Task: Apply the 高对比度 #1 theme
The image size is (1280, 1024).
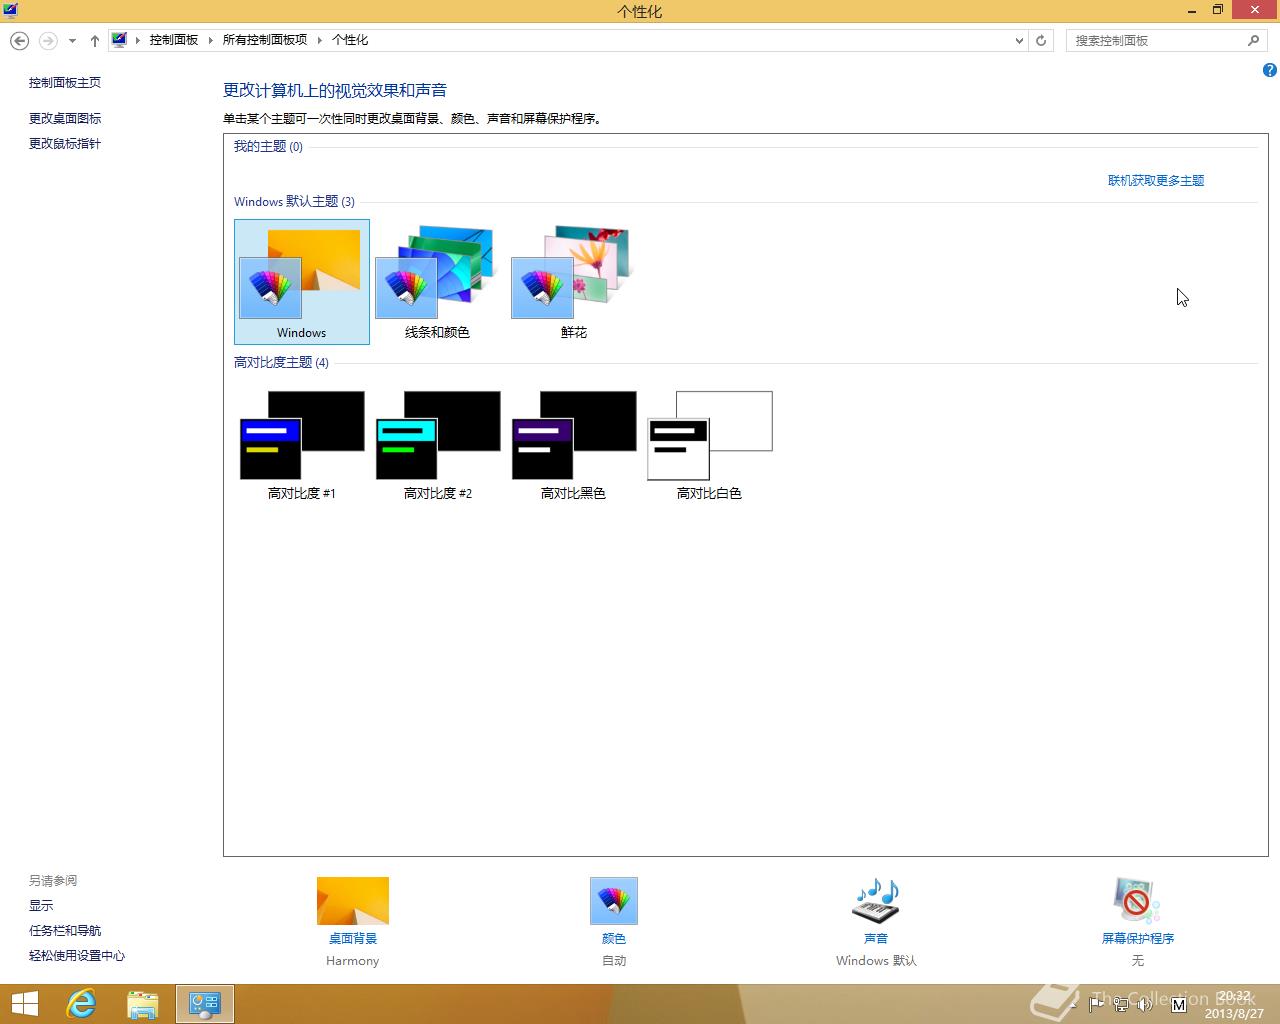Action: (x=302, y=445)
